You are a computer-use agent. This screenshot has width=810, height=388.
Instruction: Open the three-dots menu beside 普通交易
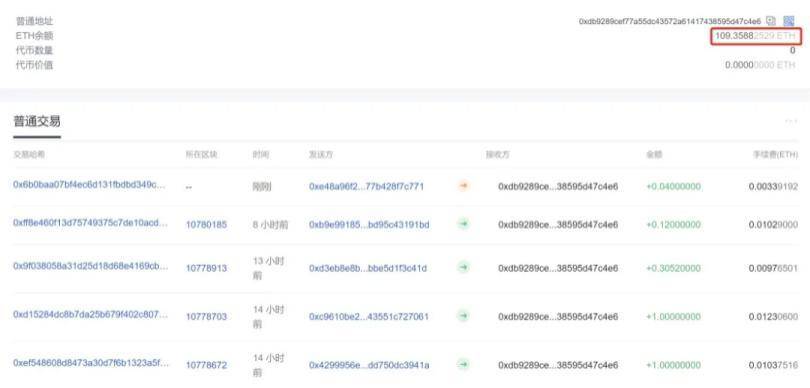(x=791, y=121)
